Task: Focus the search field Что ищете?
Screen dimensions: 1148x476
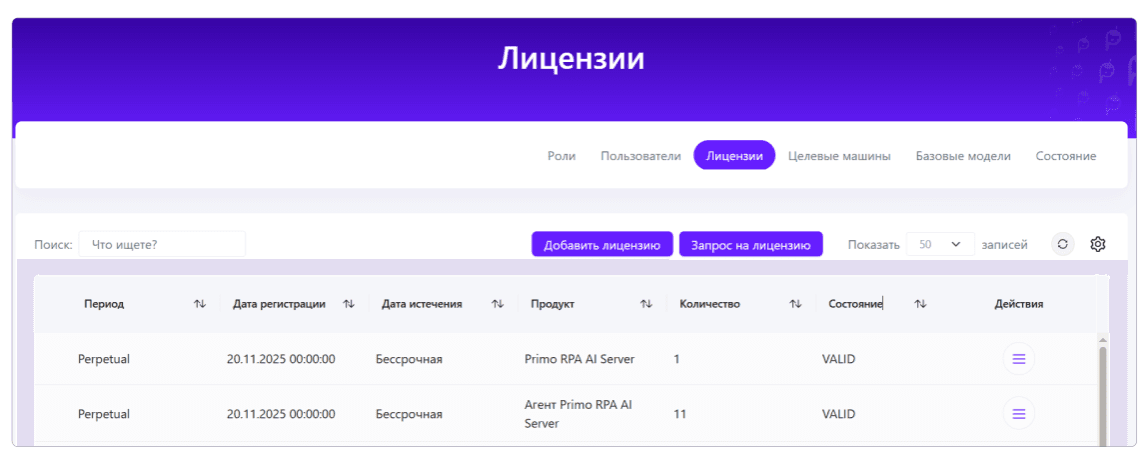Action: click(162, 245)
